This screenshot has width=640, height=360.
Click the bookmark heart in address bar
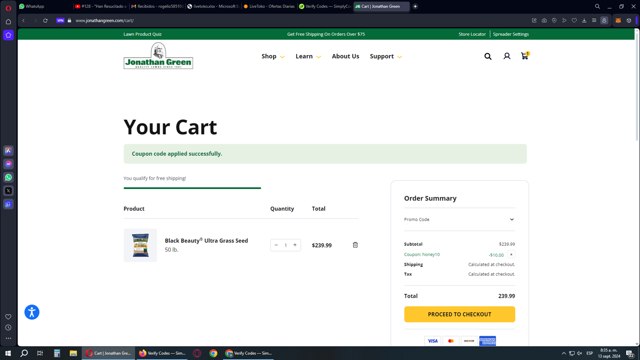[574, 20]
